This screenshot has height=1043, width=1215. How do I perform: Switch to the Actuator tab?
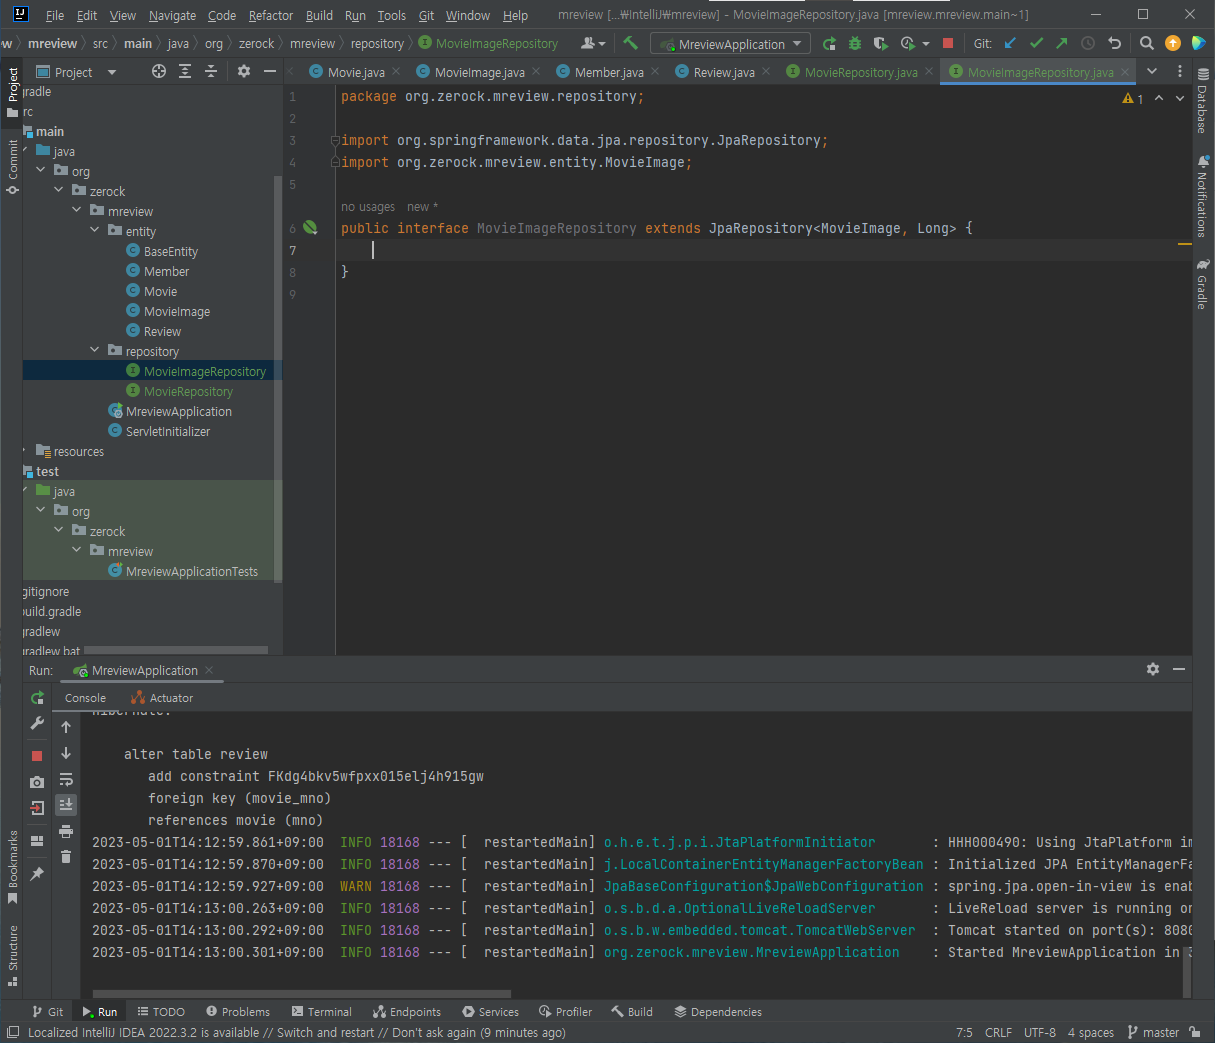162,698
